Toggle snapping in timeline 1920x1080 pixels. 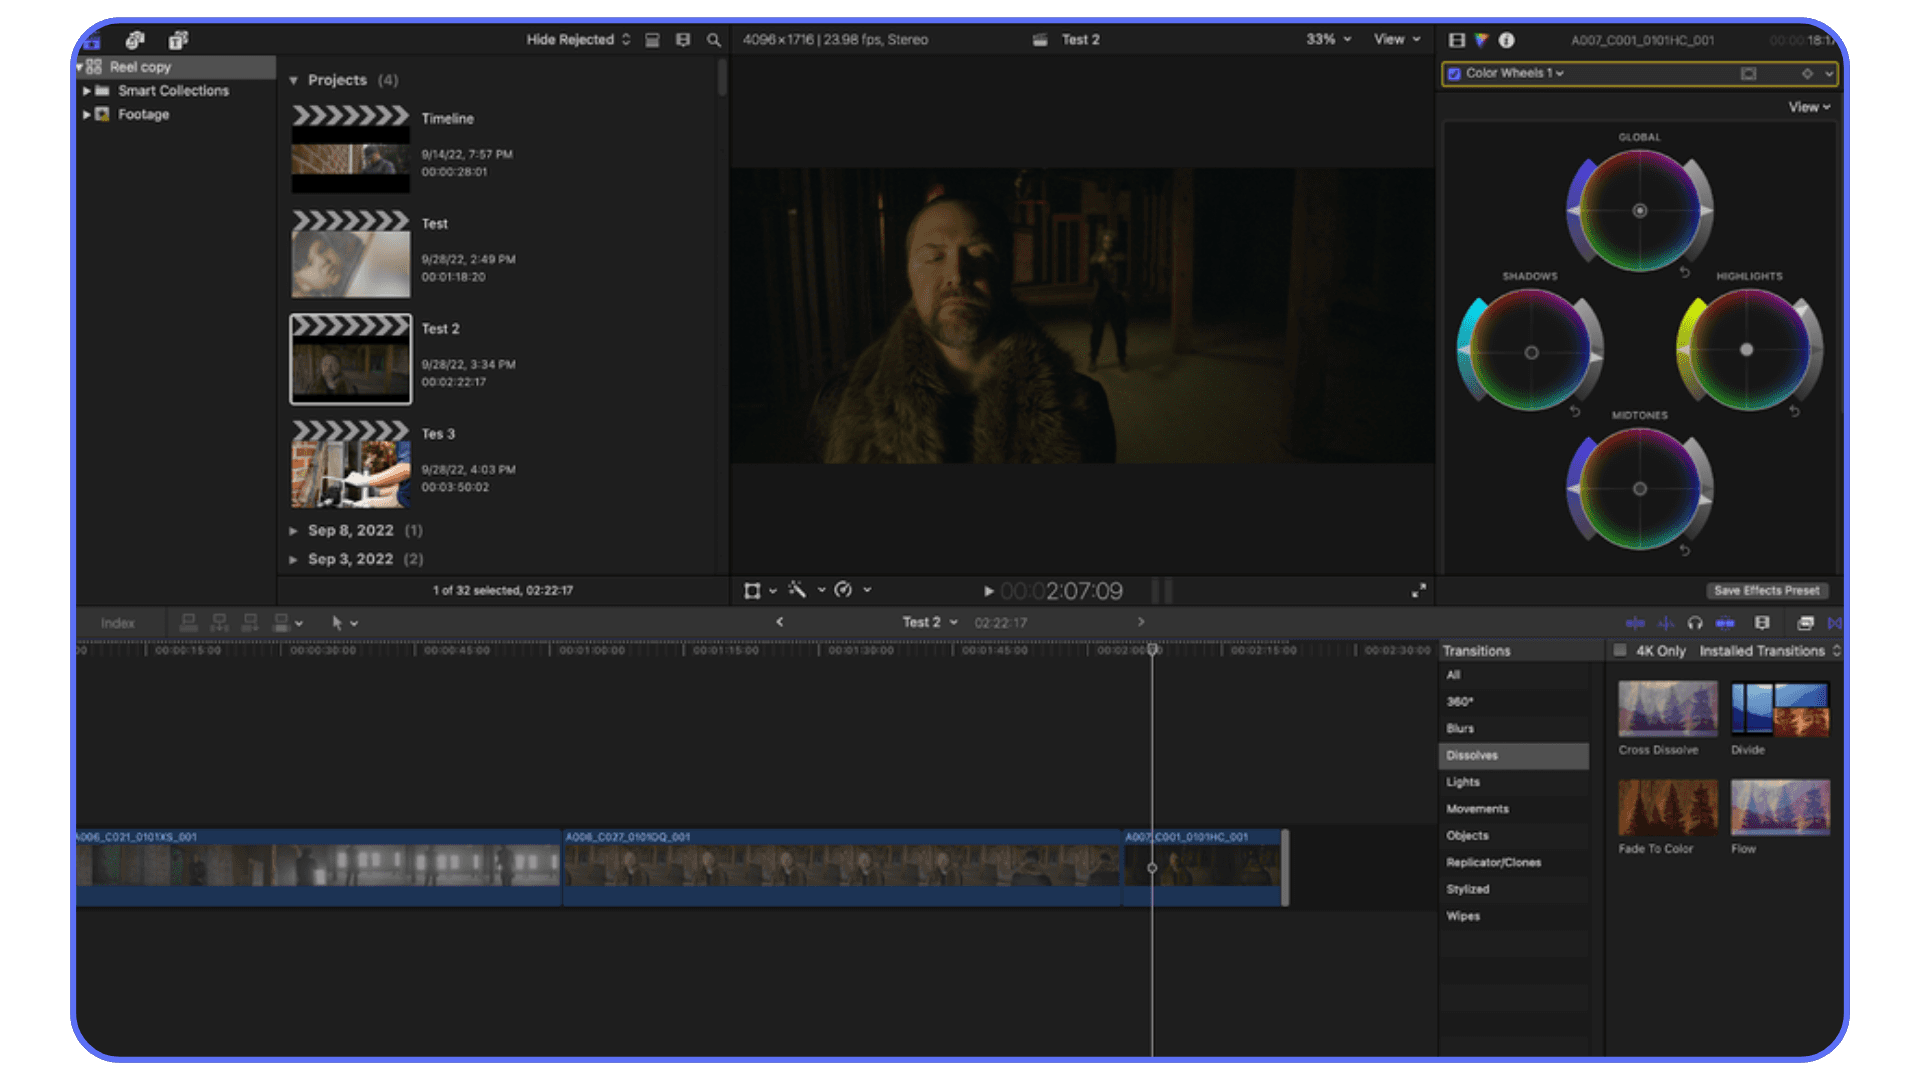click(x=1725, y=623)
